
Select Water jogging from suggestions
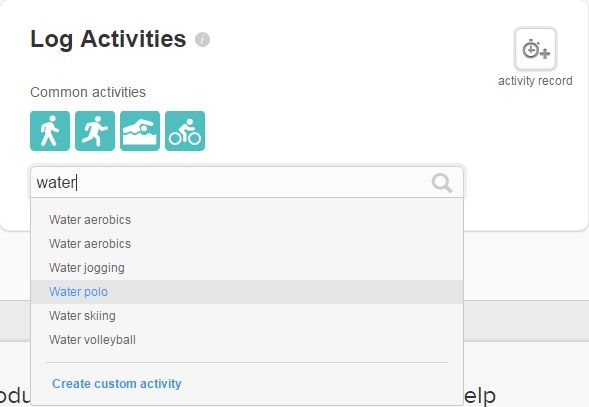click(247, 268)
